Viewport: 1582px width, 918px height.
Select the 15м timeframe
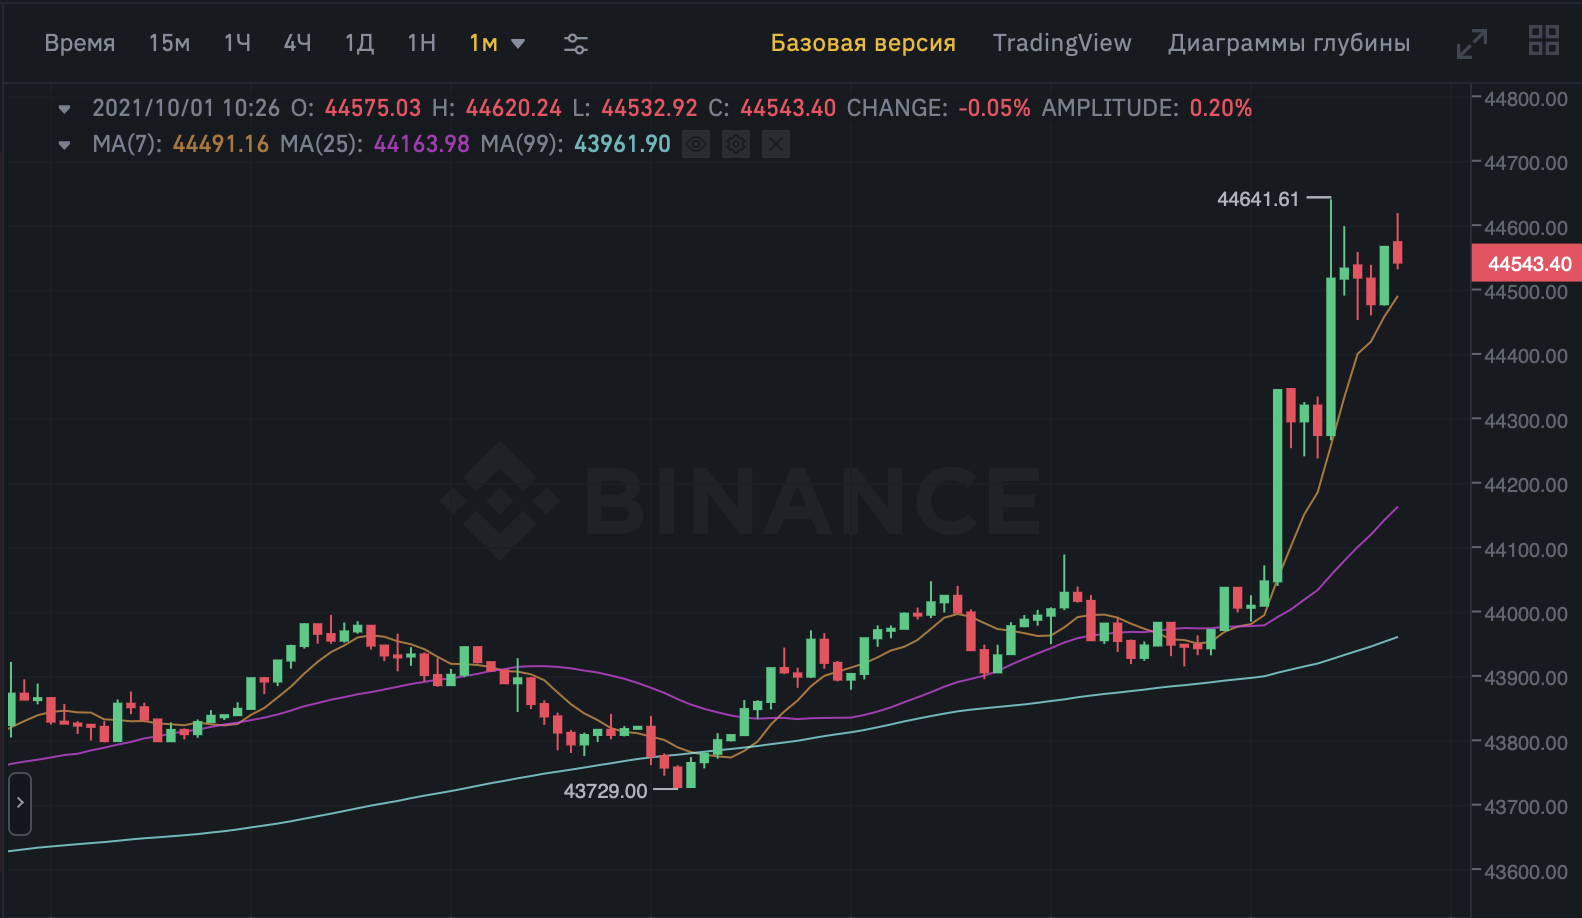(169, 43)
